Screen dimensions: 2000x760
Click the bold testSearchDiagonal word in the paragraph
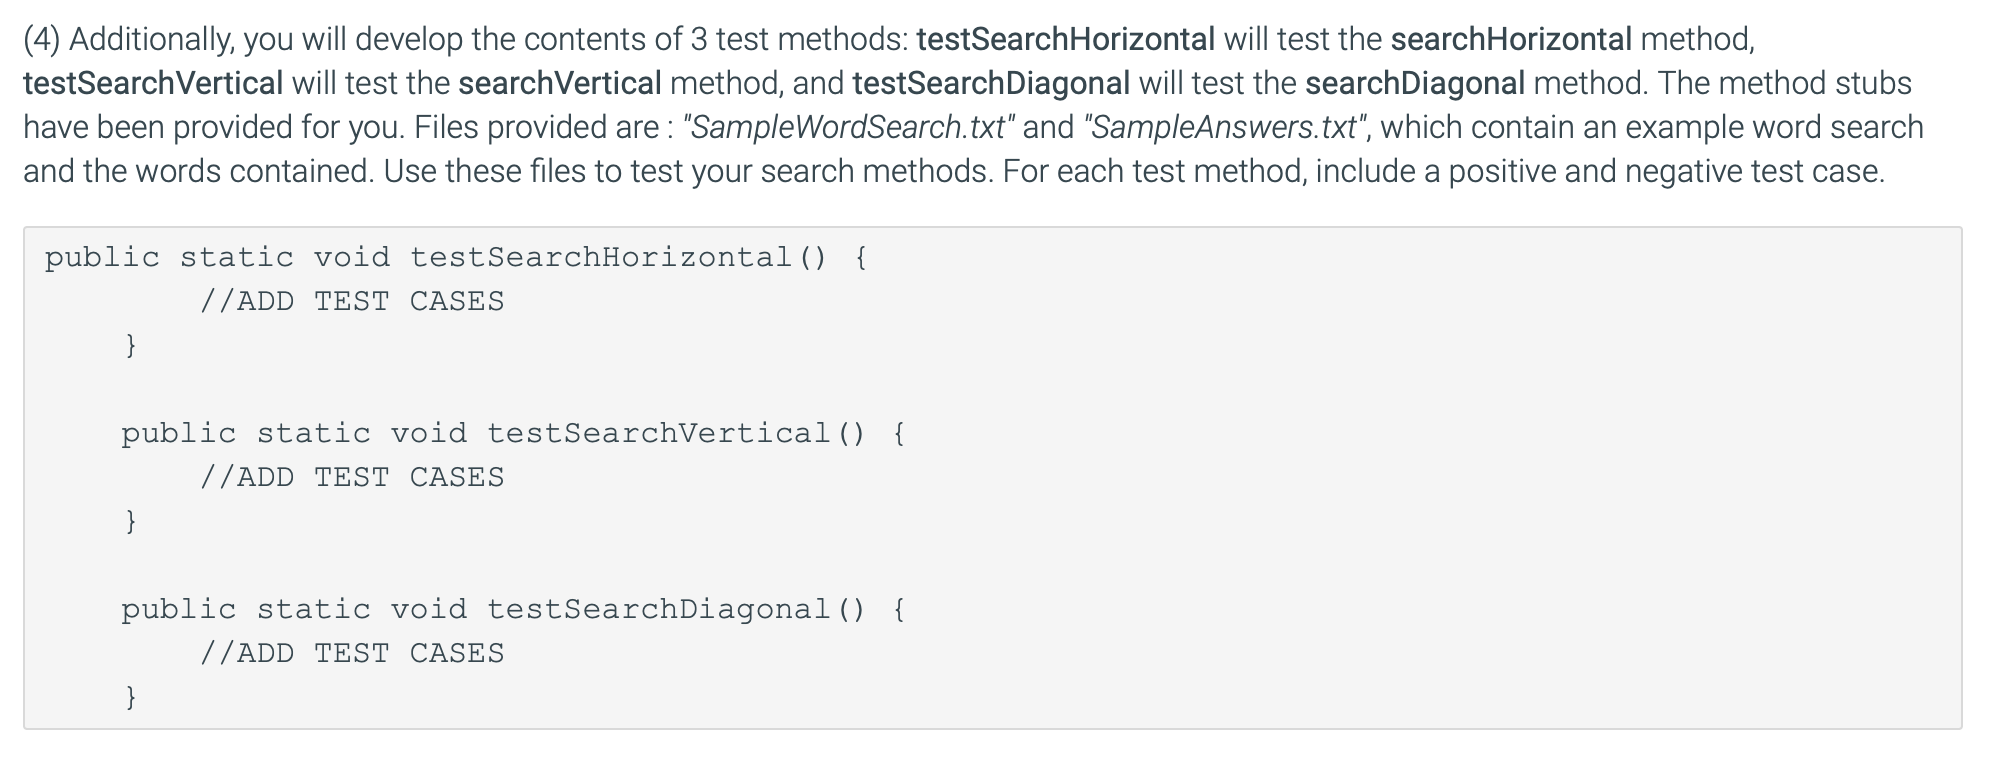991,83
